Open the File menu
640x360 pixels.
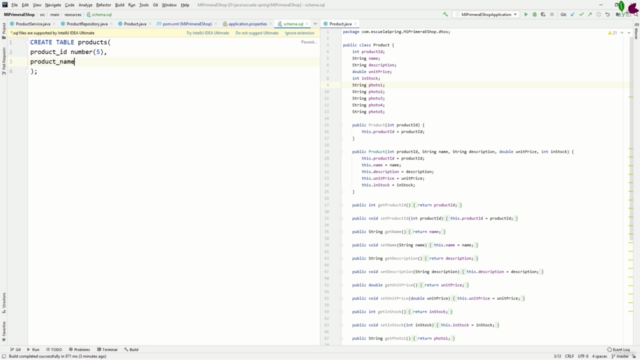tap(15, 5)
